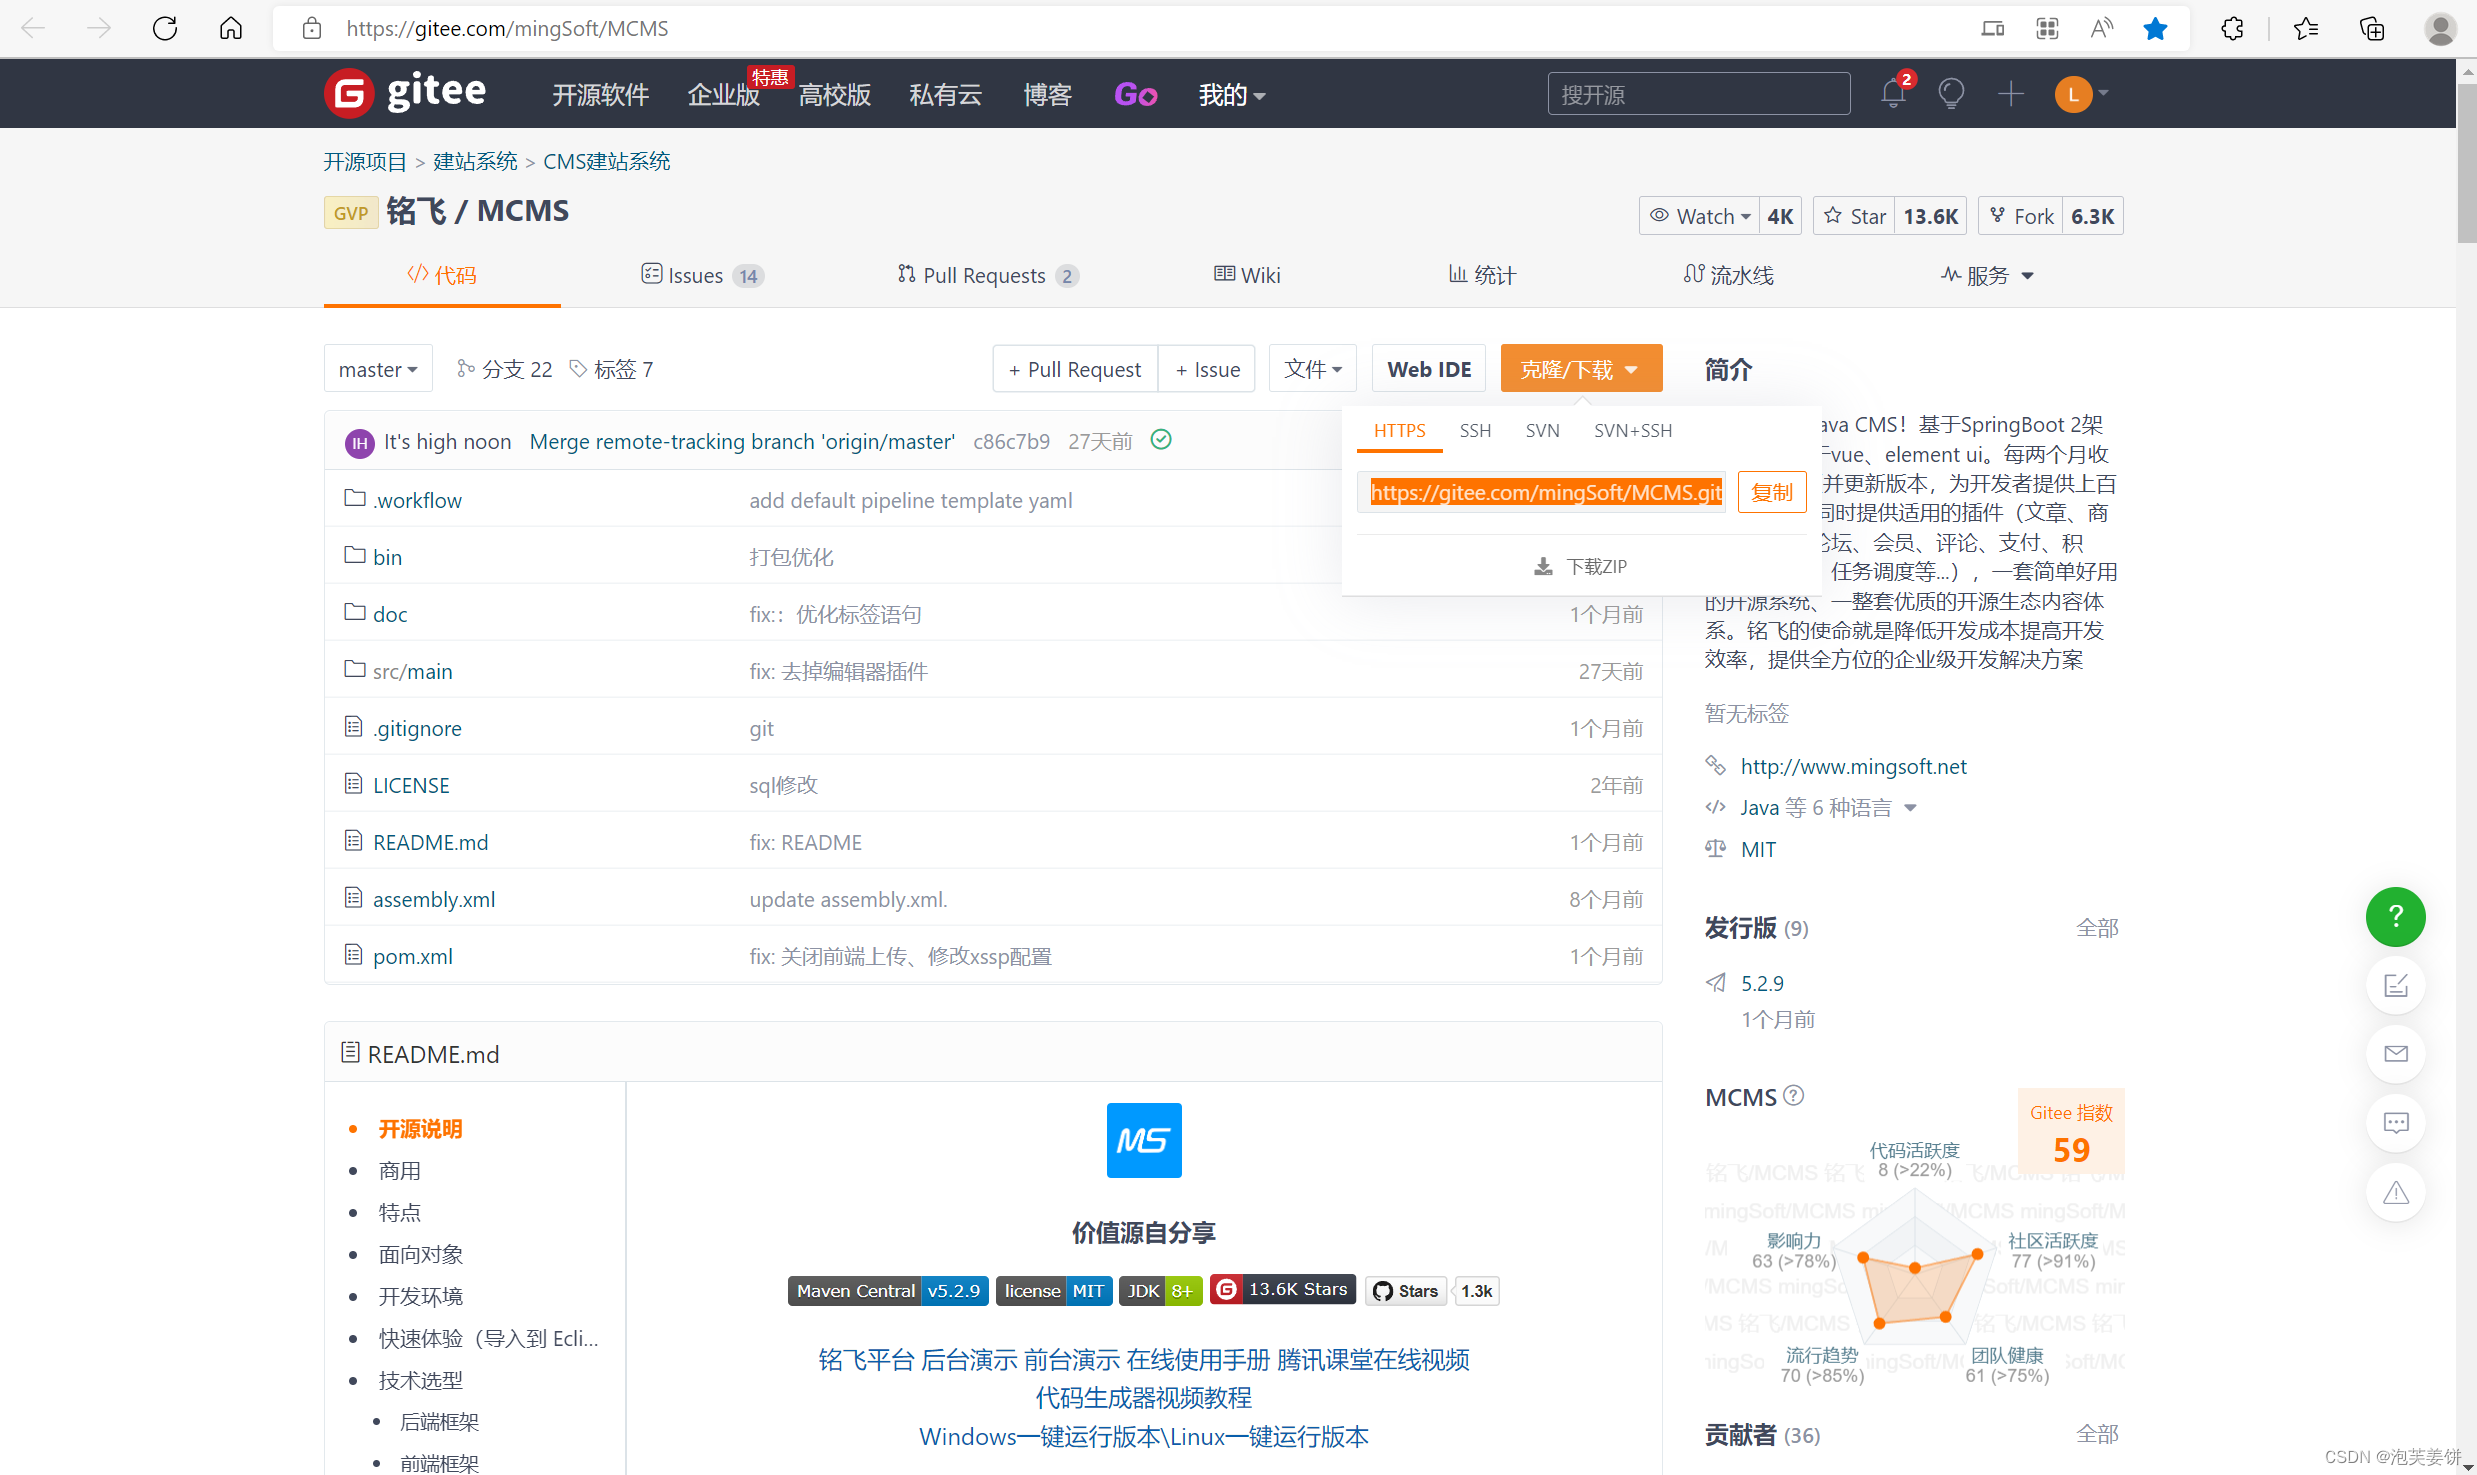Click the plus icon to create new repository

(2011, 93)
